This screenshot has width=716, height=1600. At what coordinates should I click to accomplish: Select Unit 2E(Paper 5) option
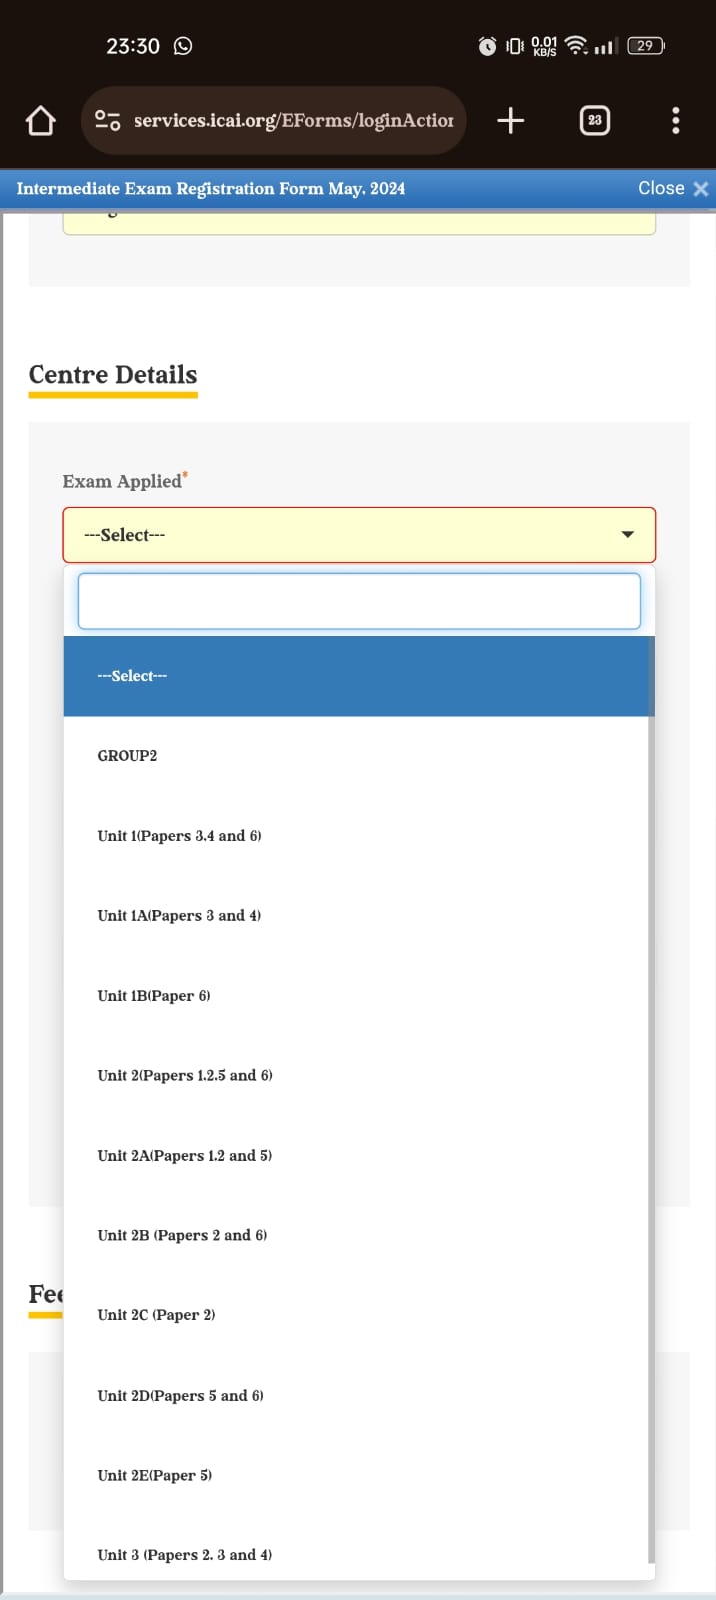(x=356, y=1475)
